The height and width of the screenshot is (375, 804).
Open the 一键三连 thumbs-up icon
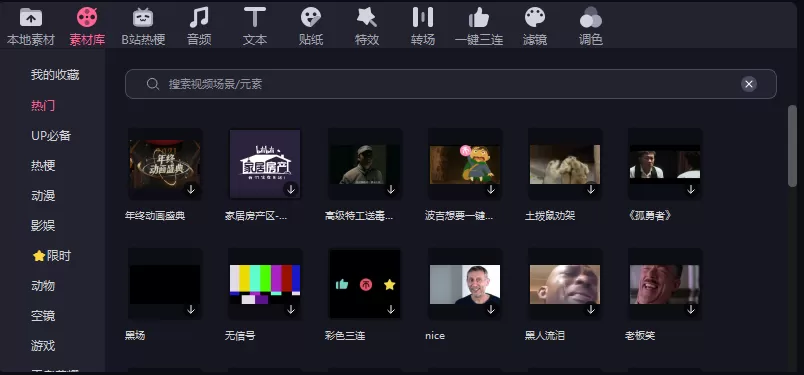click(478, 18)
